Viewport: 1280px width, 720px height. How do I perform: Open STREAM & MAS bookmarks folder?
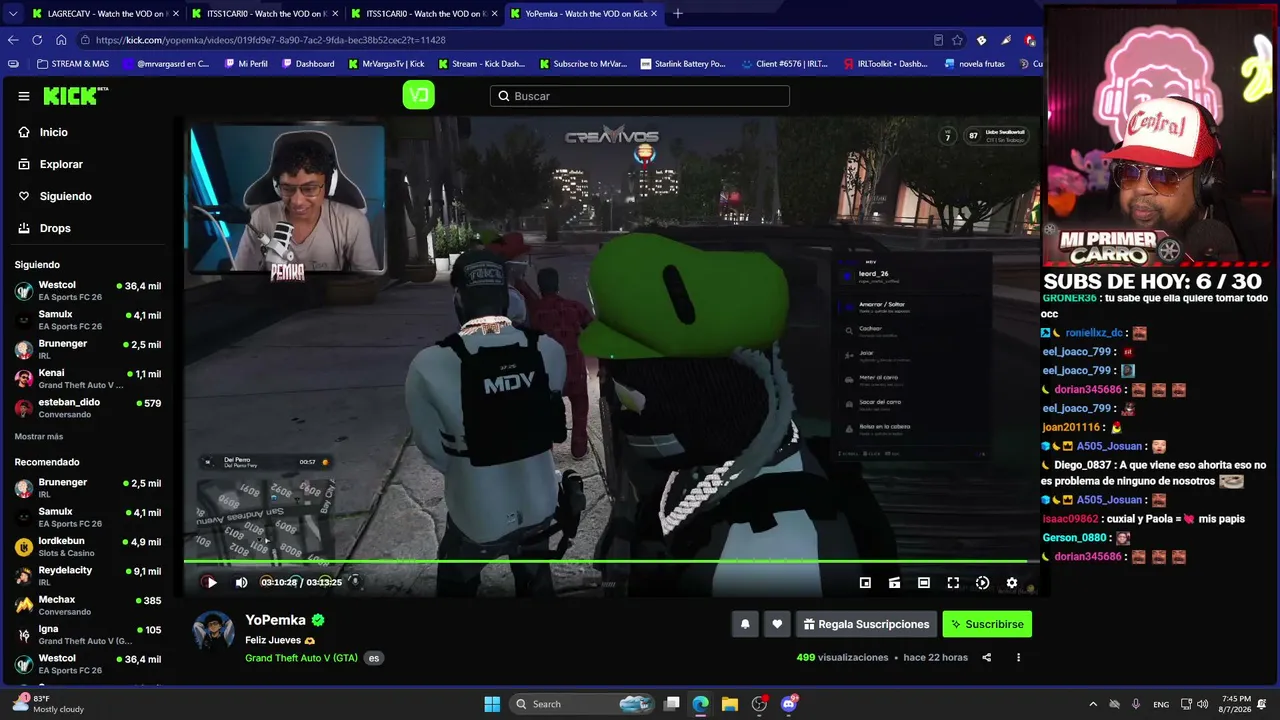(73, 64)
